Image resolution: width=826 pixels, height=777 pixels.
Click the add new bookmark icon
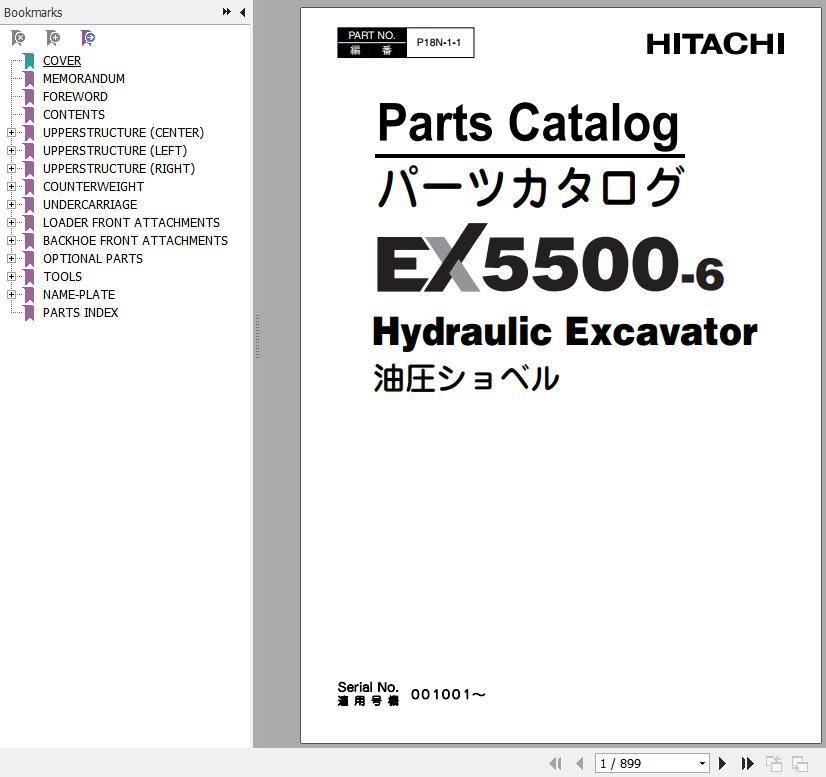click(x=53, y=38)
